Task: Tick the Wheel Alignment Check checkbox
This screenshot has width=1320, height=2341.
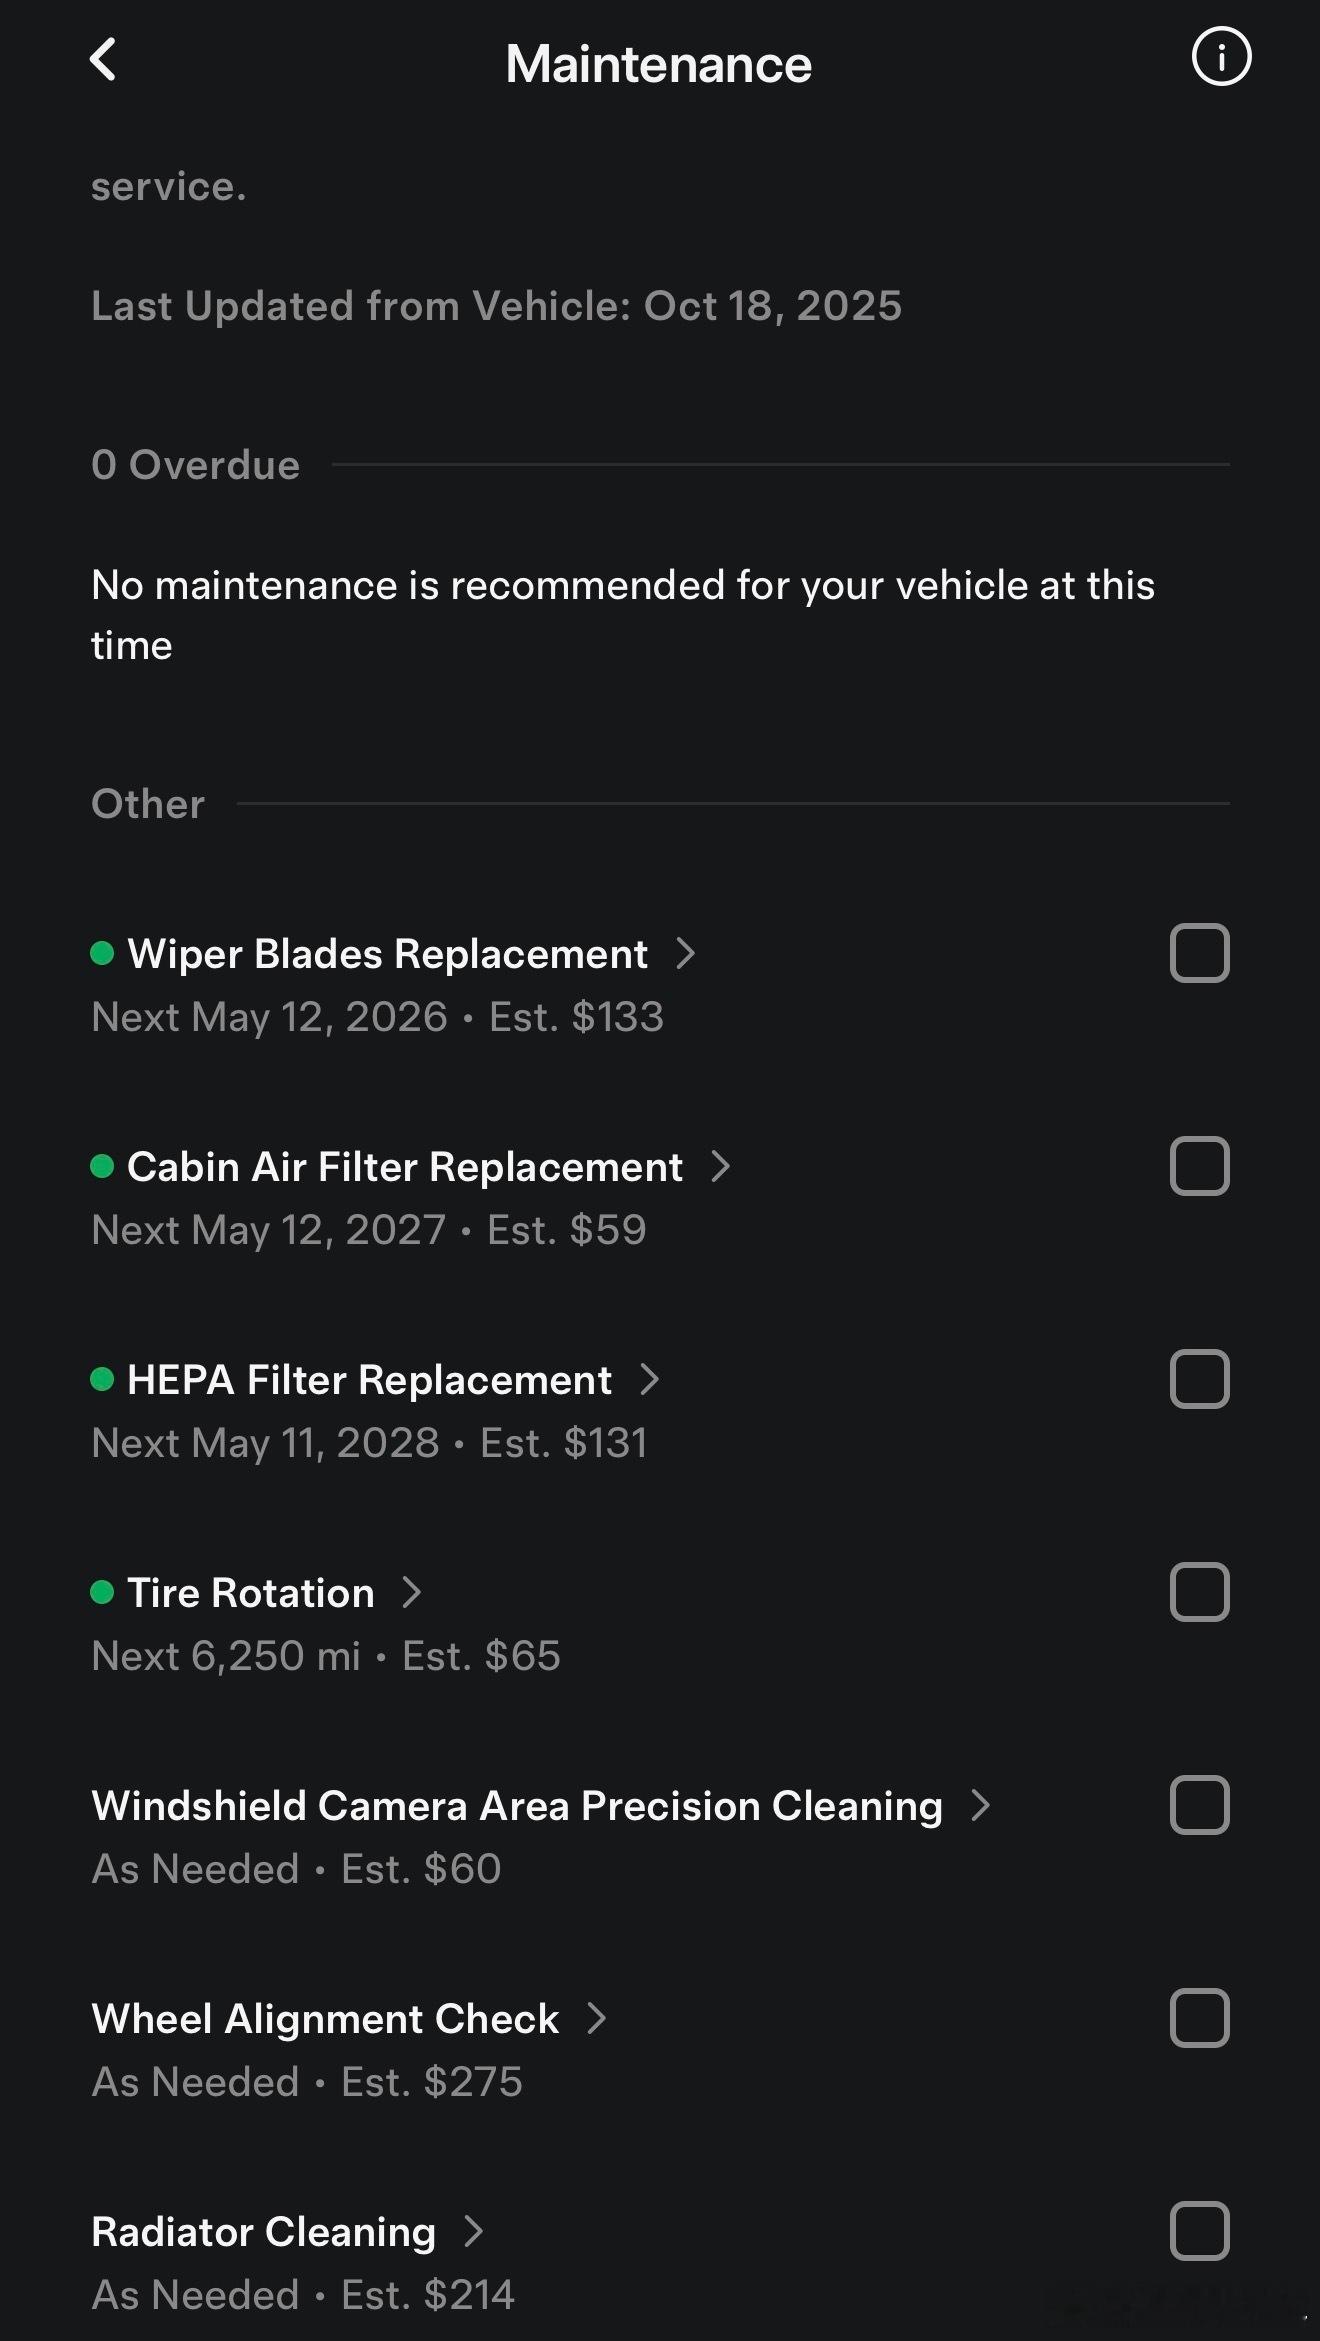Action: point(1199,2018)
